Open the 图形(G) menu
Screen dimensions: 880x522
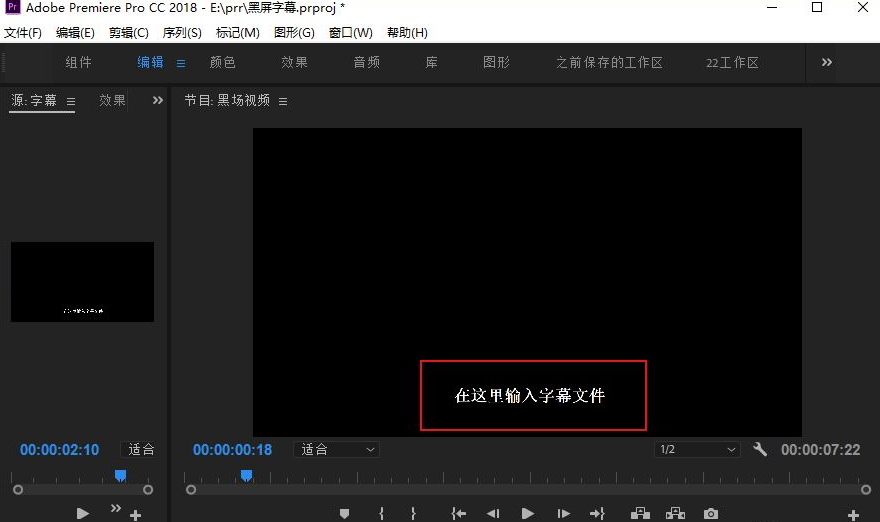294,33
